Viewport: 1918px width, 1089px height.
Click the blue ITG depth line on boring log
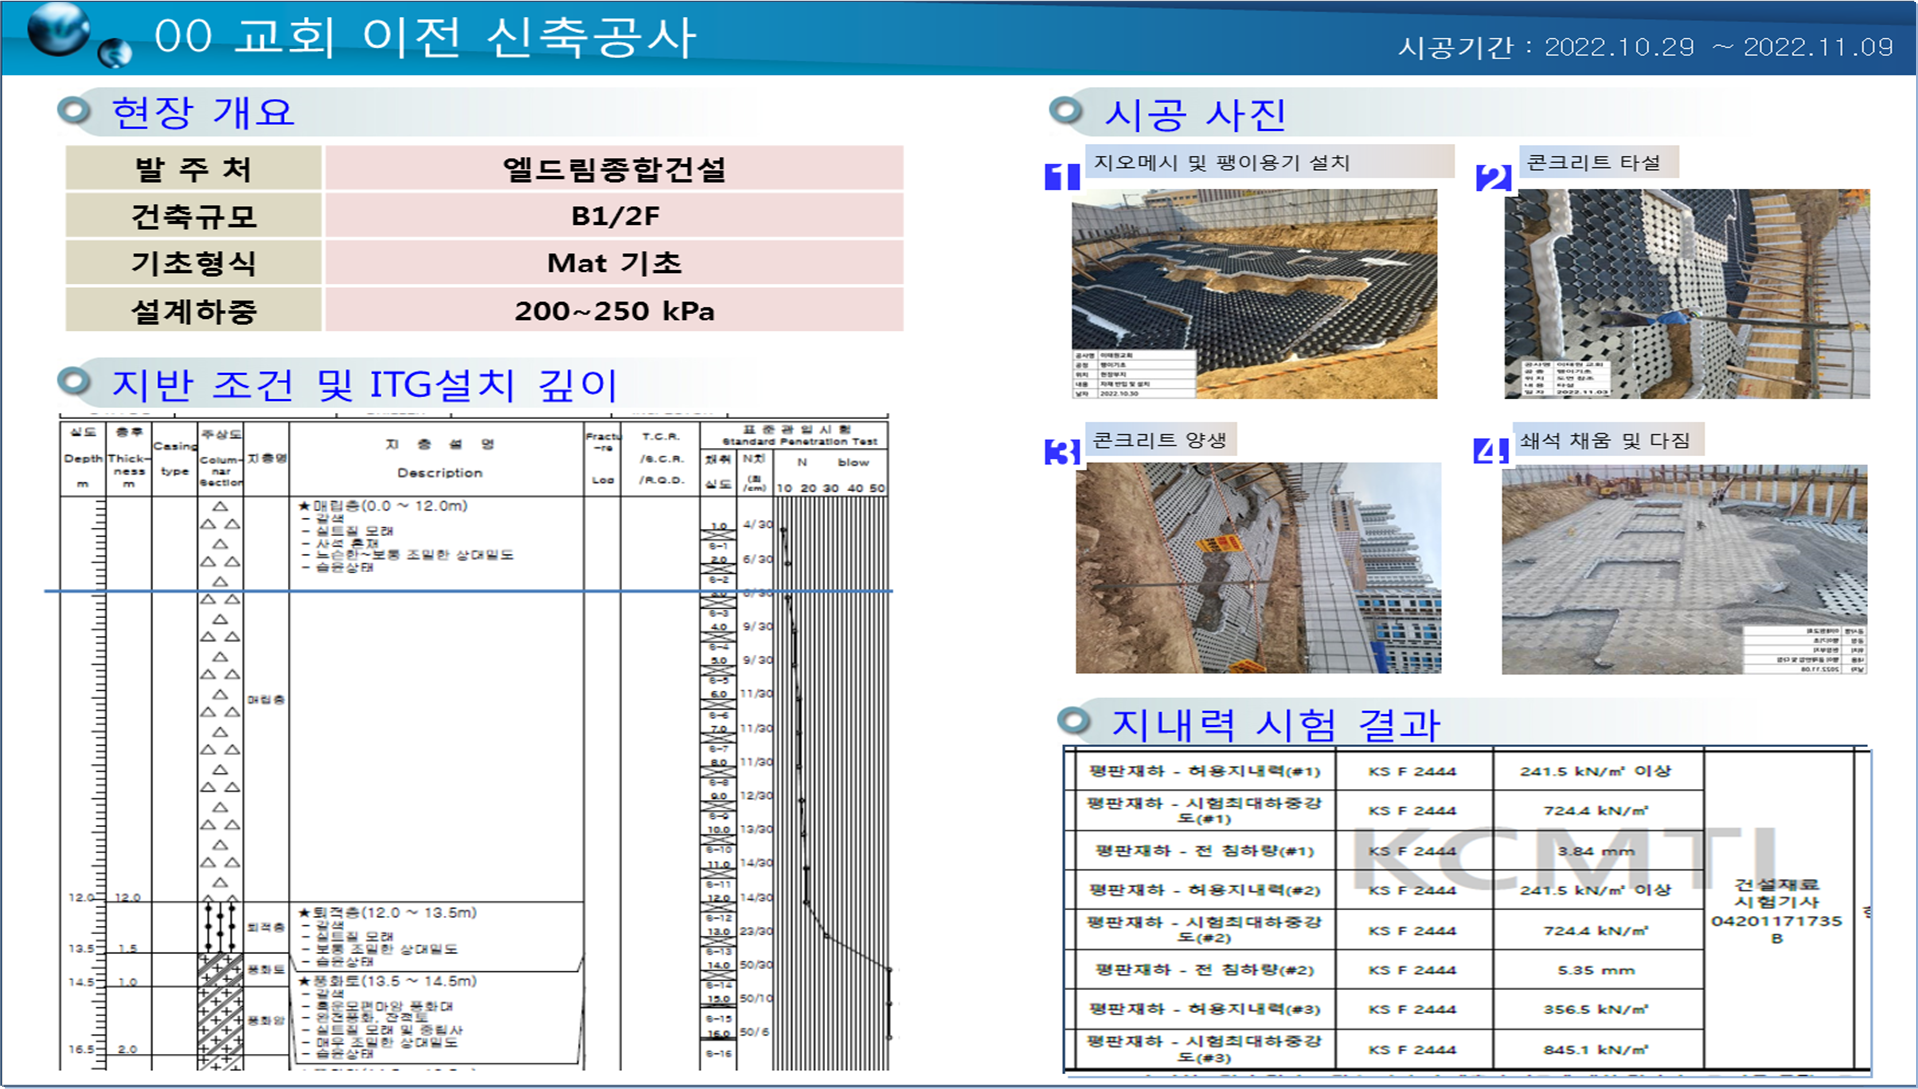click(x=468, y=591)
